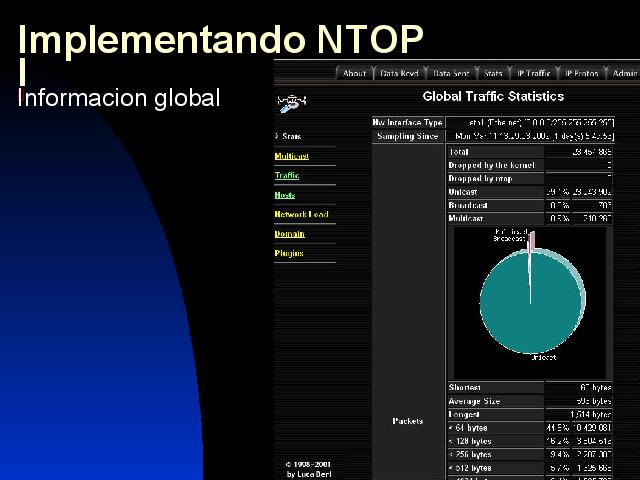Open the About tab
This screenshot has height=480, width=640.
click(354, 73)
